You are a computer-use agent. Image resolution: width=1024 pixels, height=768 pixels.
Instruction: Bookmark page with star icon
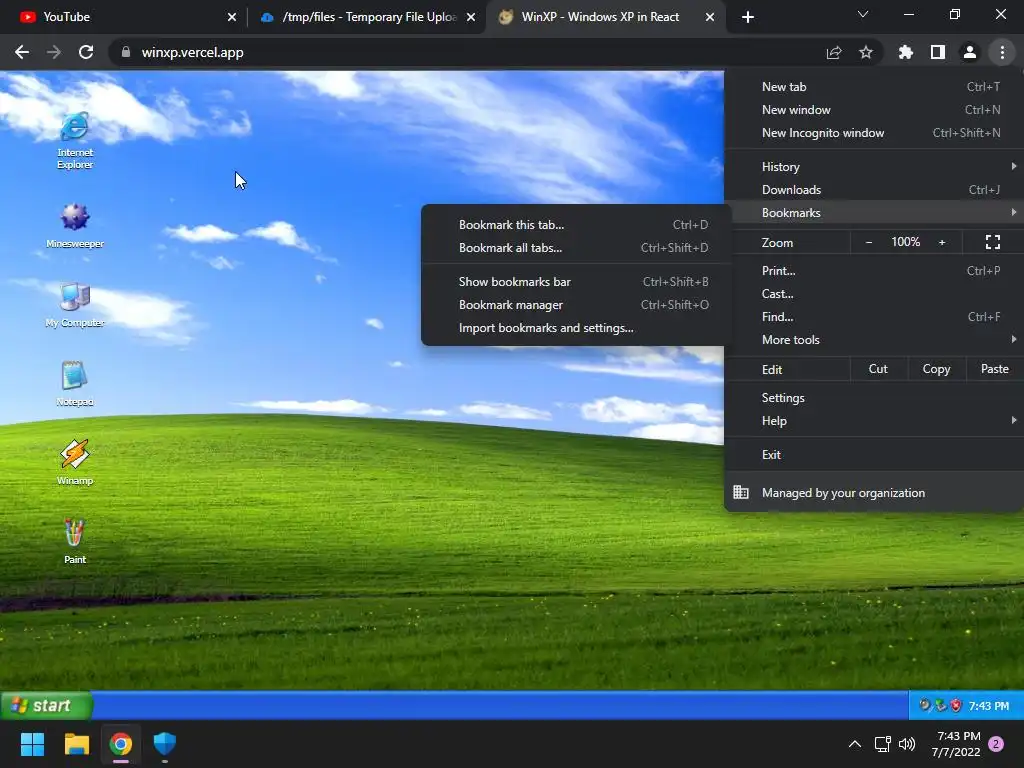click(866, 52)
